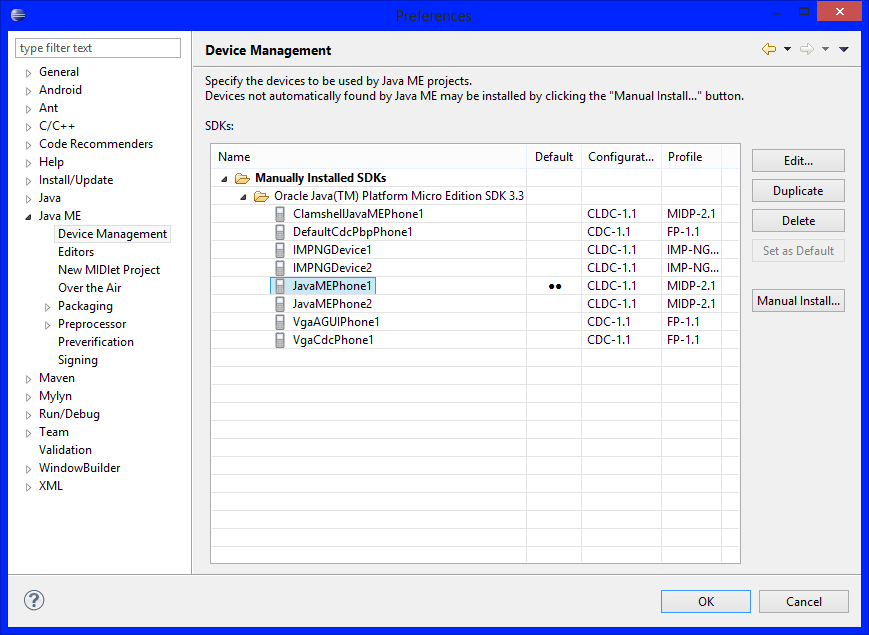Screen dimensions: 869x635
Task: Click the back navigation arrow icon
Action: coord(768,49)
